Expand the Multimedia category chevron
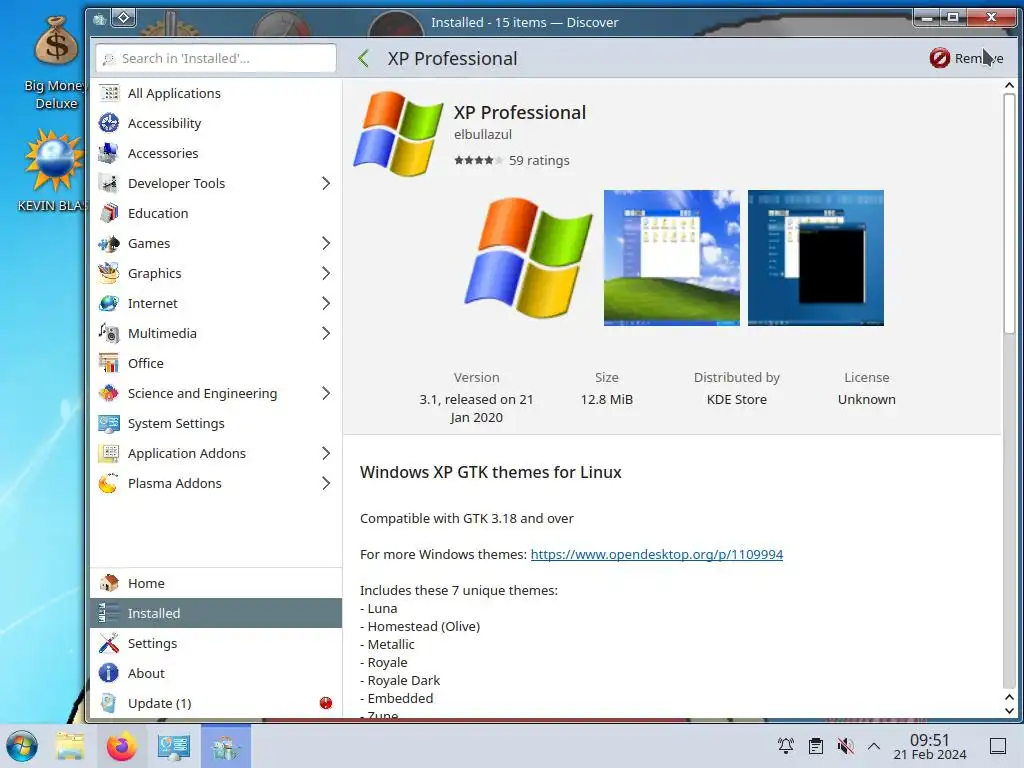Viewport: 1024px width, 768px height. click(x=326, y=334)
